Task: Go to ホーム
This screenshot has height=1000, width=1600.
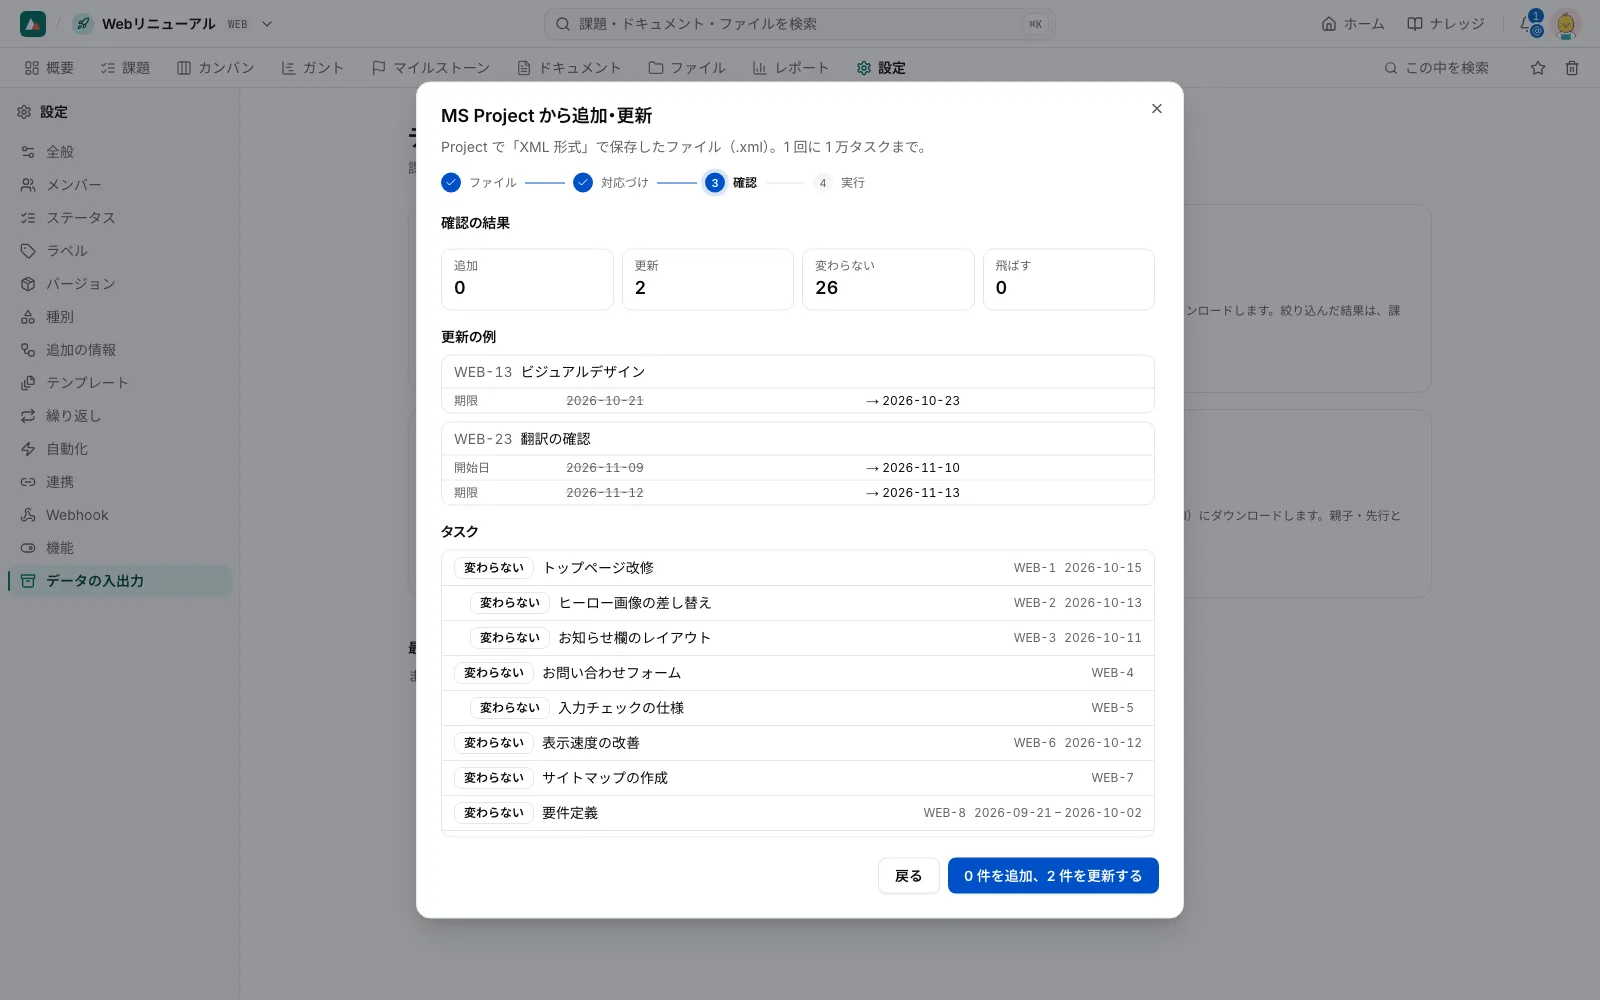Action: point(1353,24)
